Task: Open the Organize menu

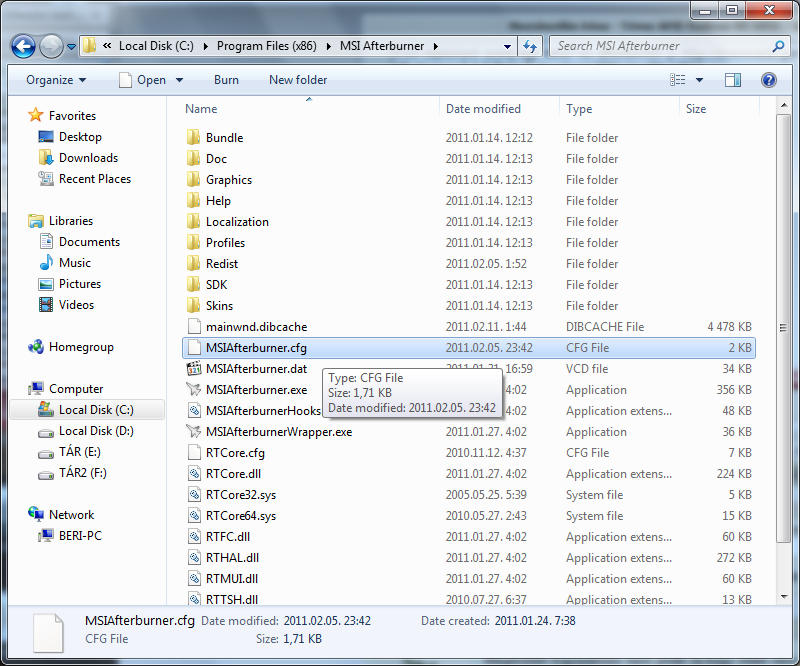Action: 56,80
